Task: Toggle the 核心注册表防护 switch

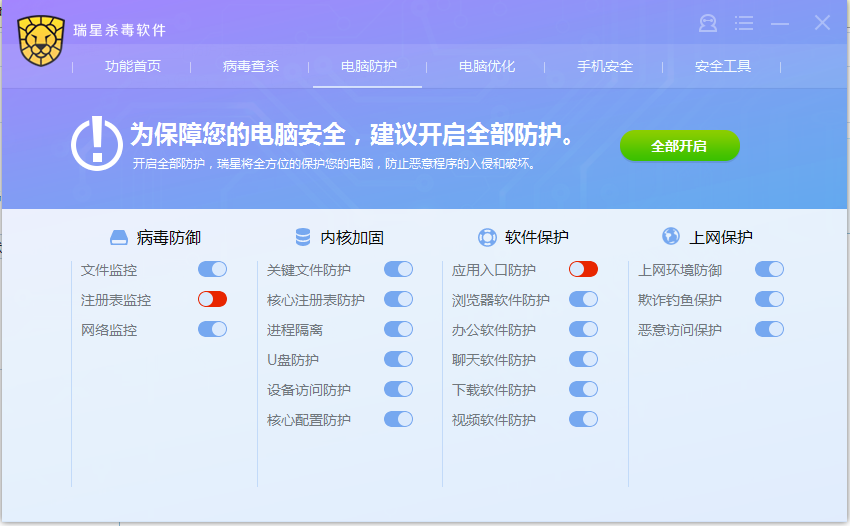Action: (x=398, y=299)
